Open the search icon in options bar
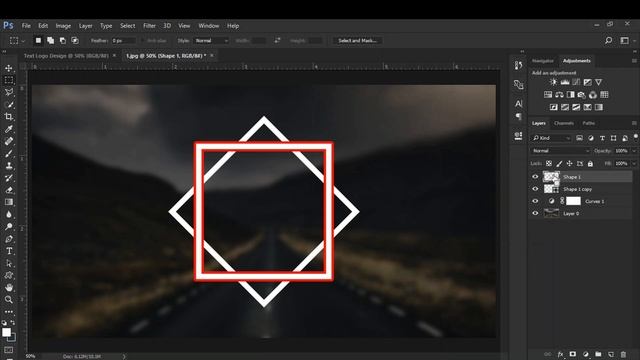 click(608, 40)
